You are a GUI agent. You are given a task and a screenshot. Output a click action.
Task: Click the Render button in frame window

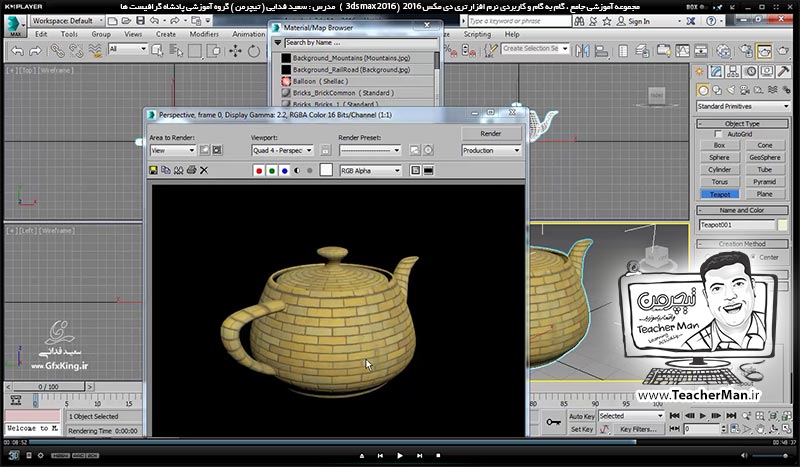pos(491,133)
